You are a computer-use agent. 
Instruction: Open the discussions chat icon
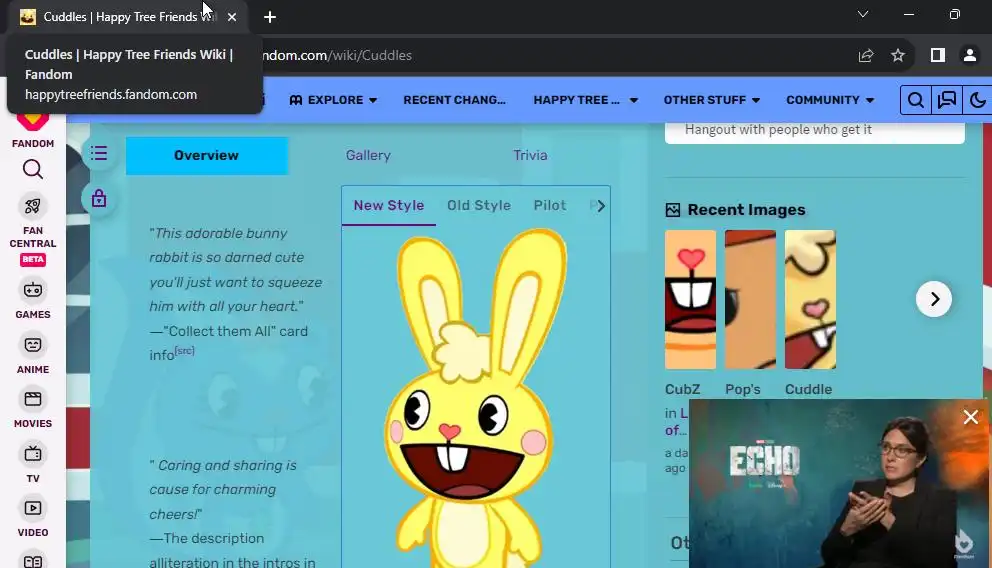click(x=946, y=100)
